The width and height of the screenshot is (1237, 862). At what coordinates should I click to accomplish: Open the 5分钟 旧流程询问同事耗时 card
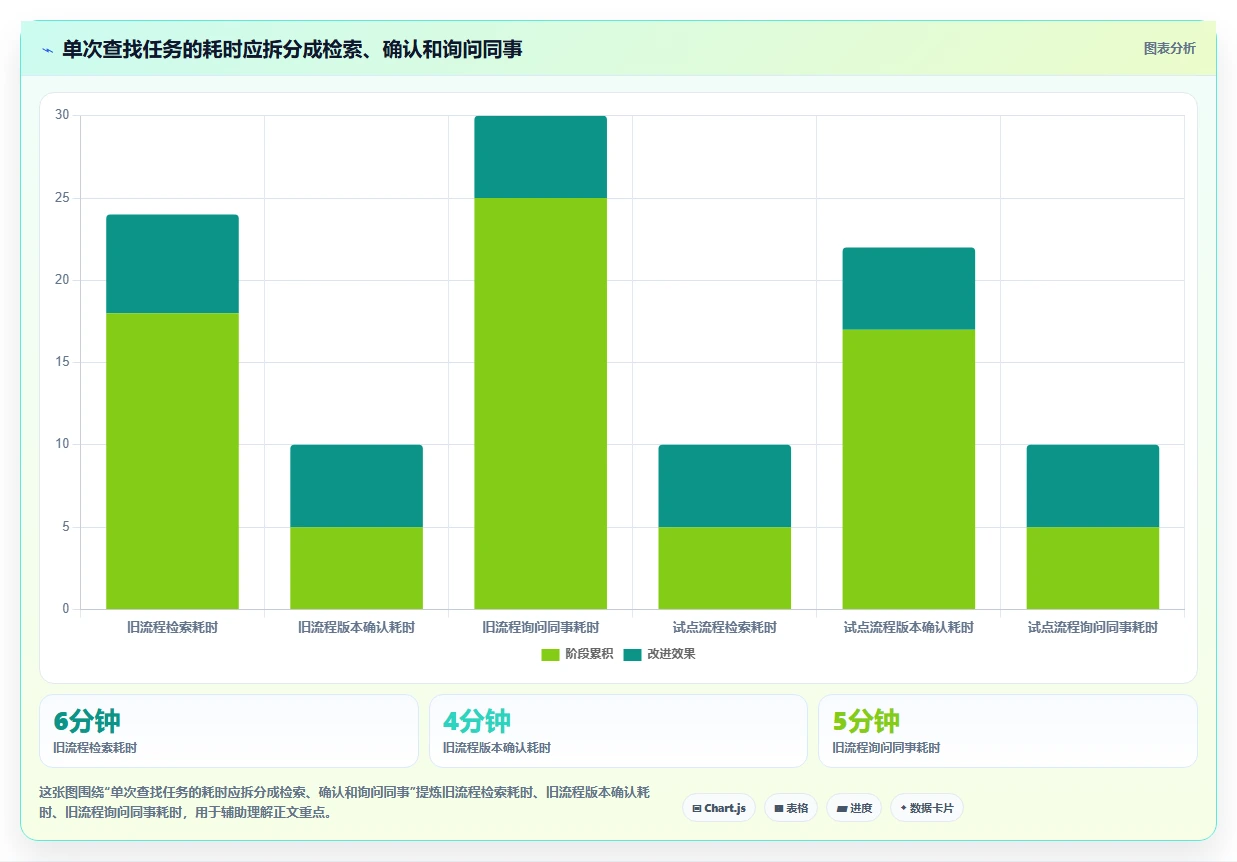point(1007,731)
